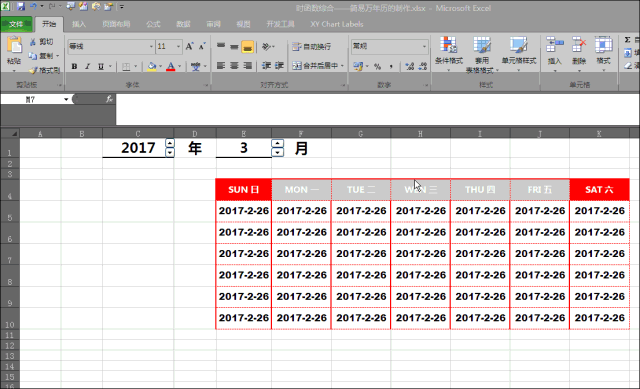Increase year with spinner up arrow

pos(170,143)
